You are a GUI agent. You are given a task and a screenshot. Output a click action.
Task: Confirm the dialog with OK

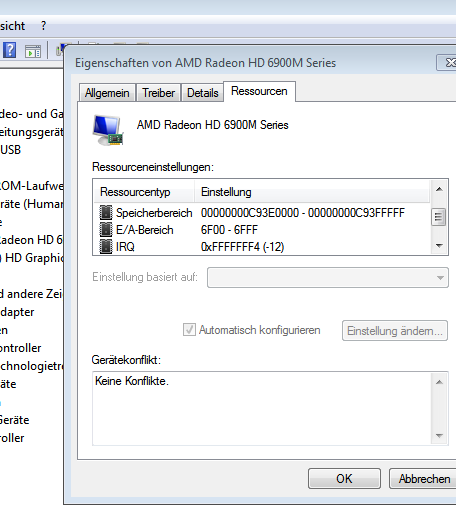[x=344, y=479]
